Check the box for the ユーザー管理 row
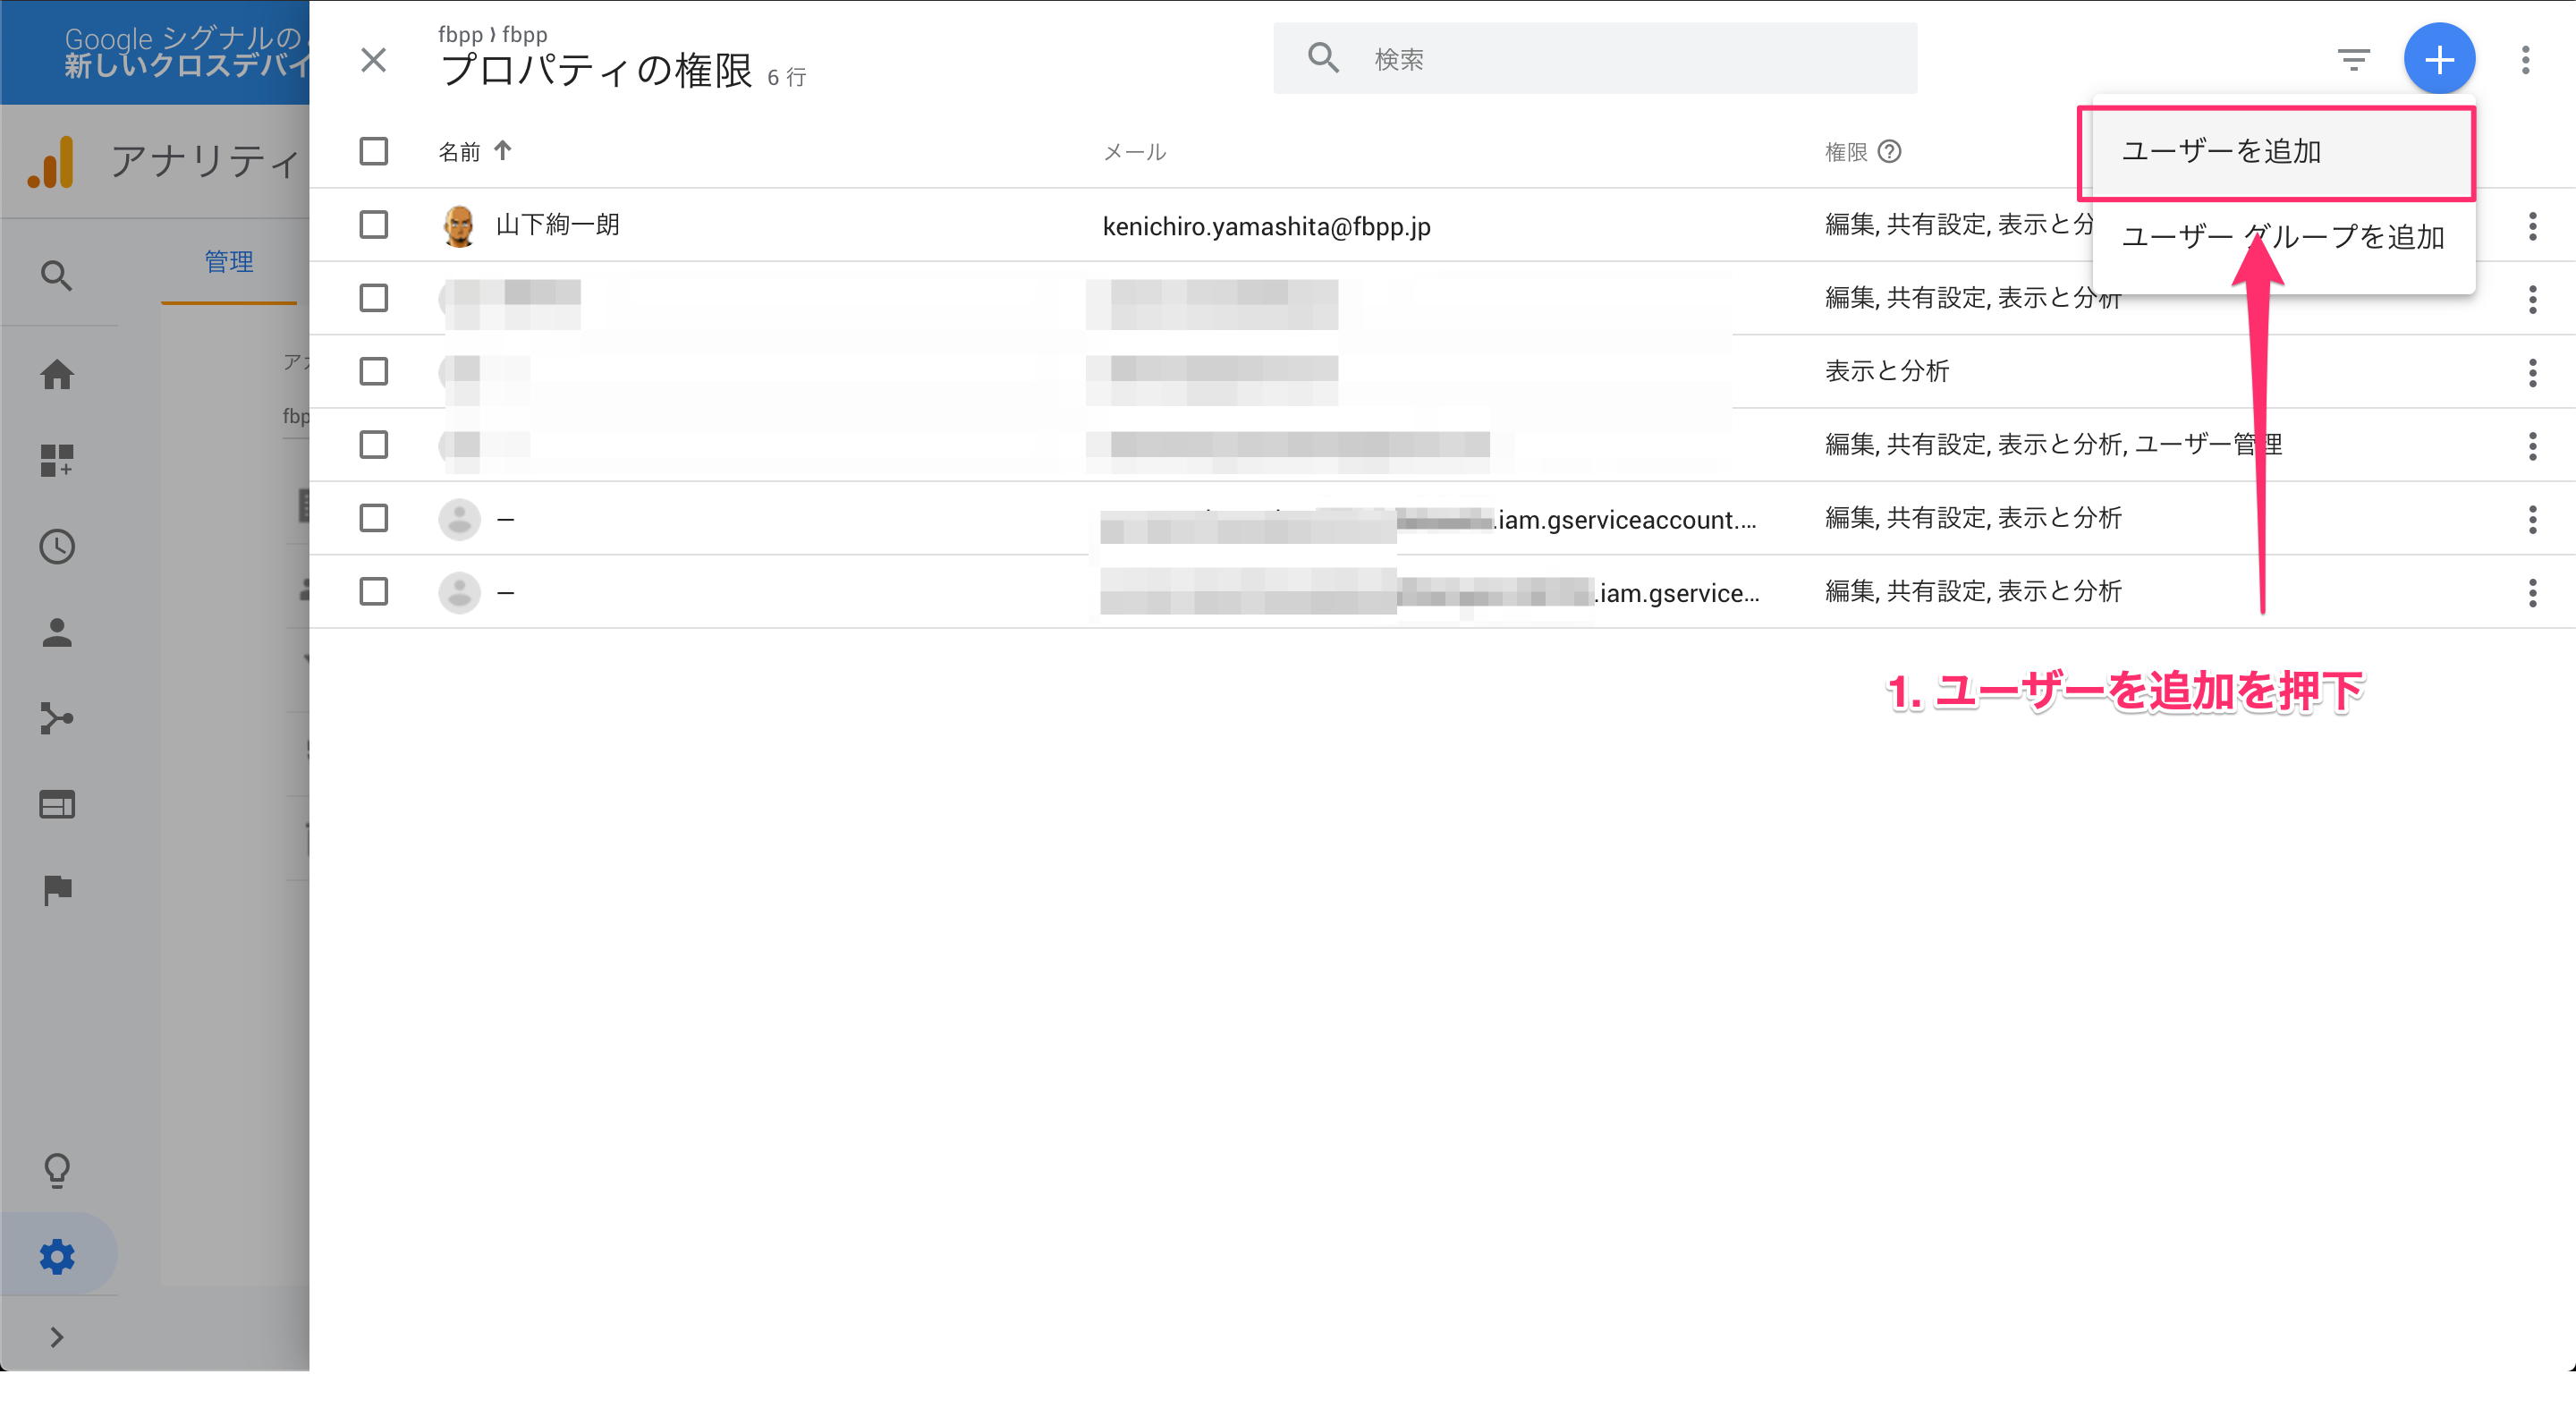The height and width of the screenshot is (1408, 2576). click(x=373, y=444)
